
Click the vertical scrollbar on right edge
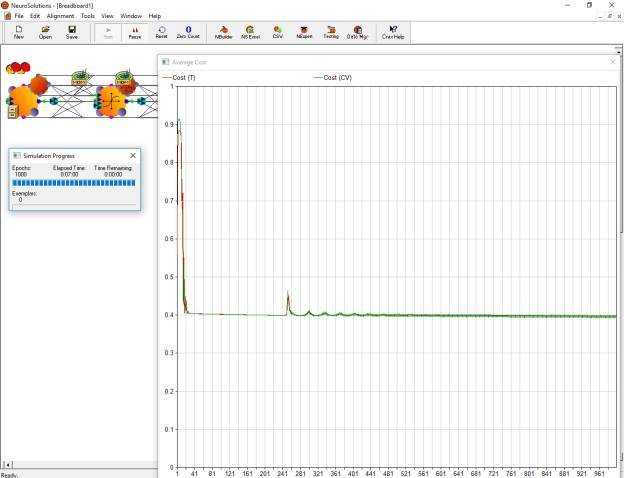tap(621, 255)
